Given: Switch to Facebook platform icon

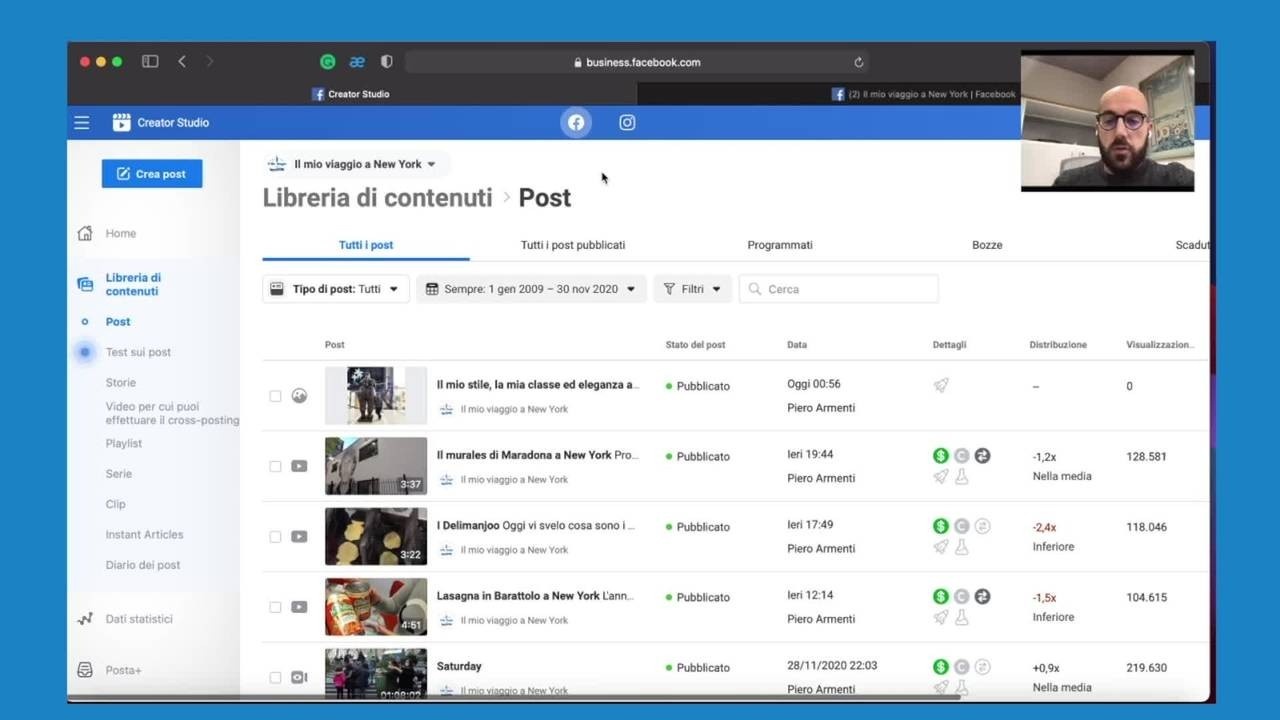Looking at the screenshot, I should (576, 123).
